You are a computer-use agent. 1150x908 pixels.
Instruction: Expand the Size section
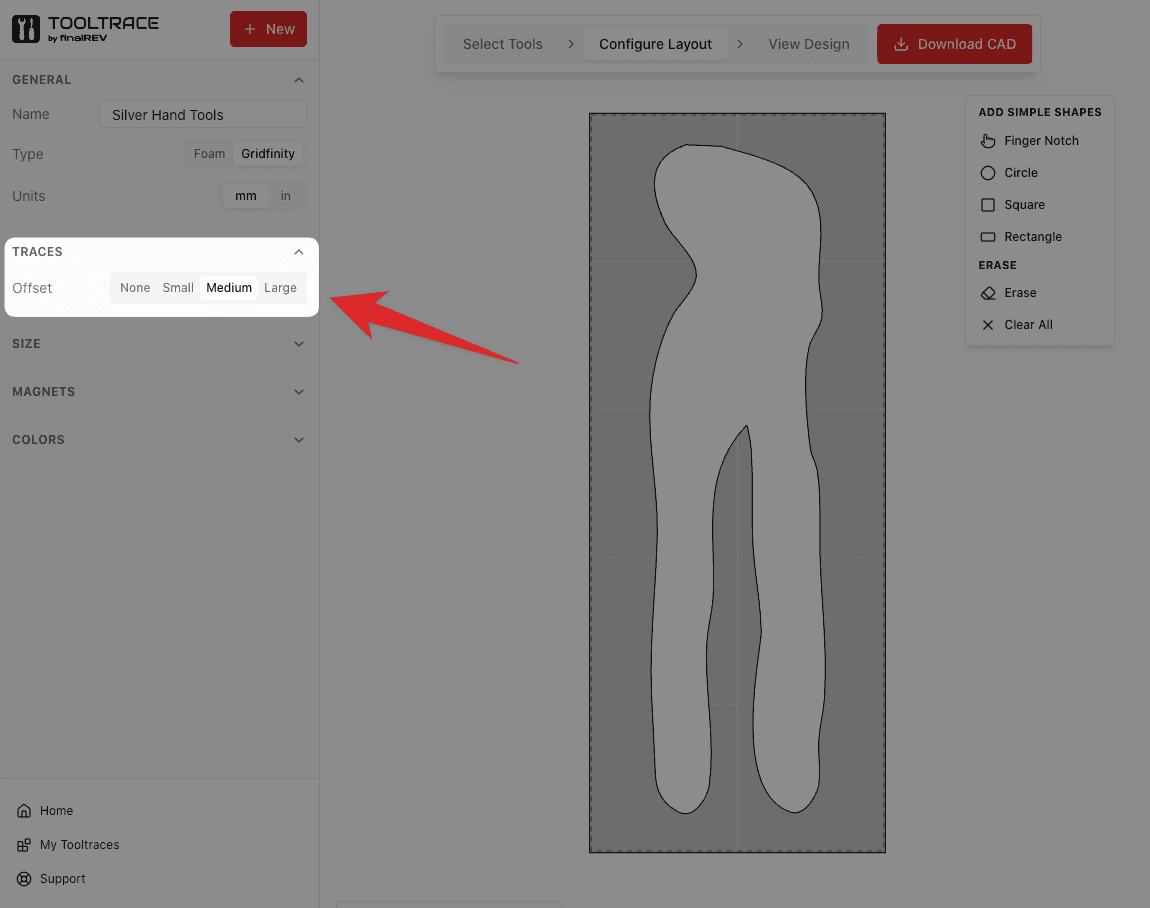(158, 343)
